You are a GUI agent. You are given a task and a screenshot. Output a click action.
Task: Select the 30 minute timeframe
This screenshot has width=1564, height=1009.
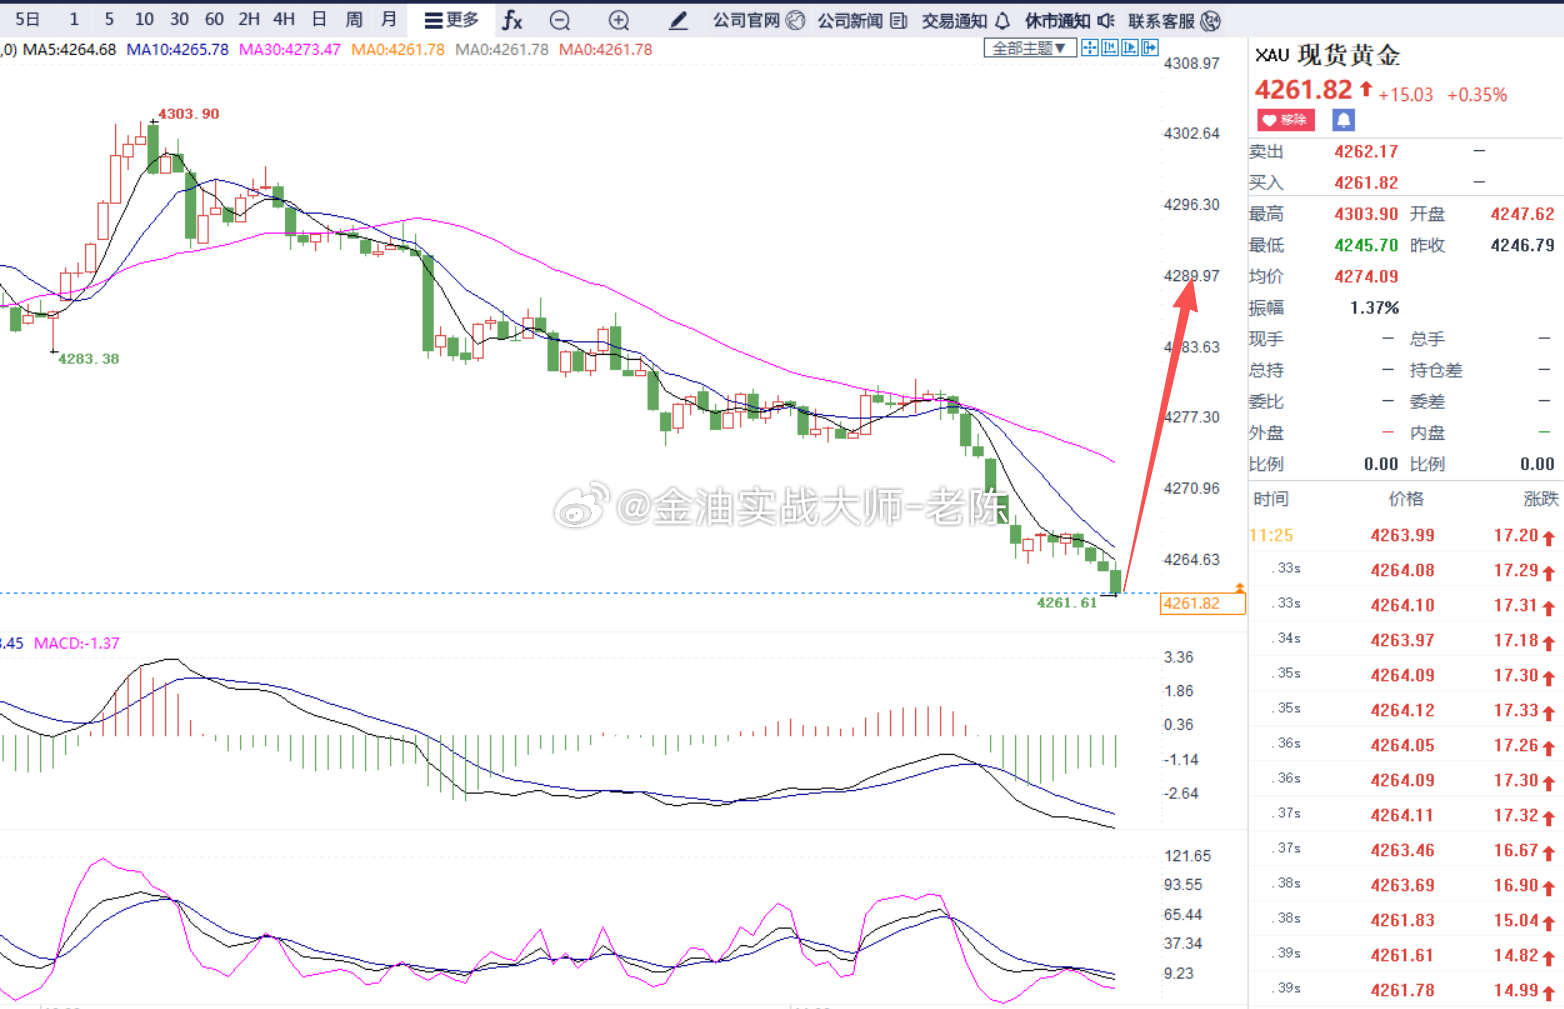click(x=179, y=19)
